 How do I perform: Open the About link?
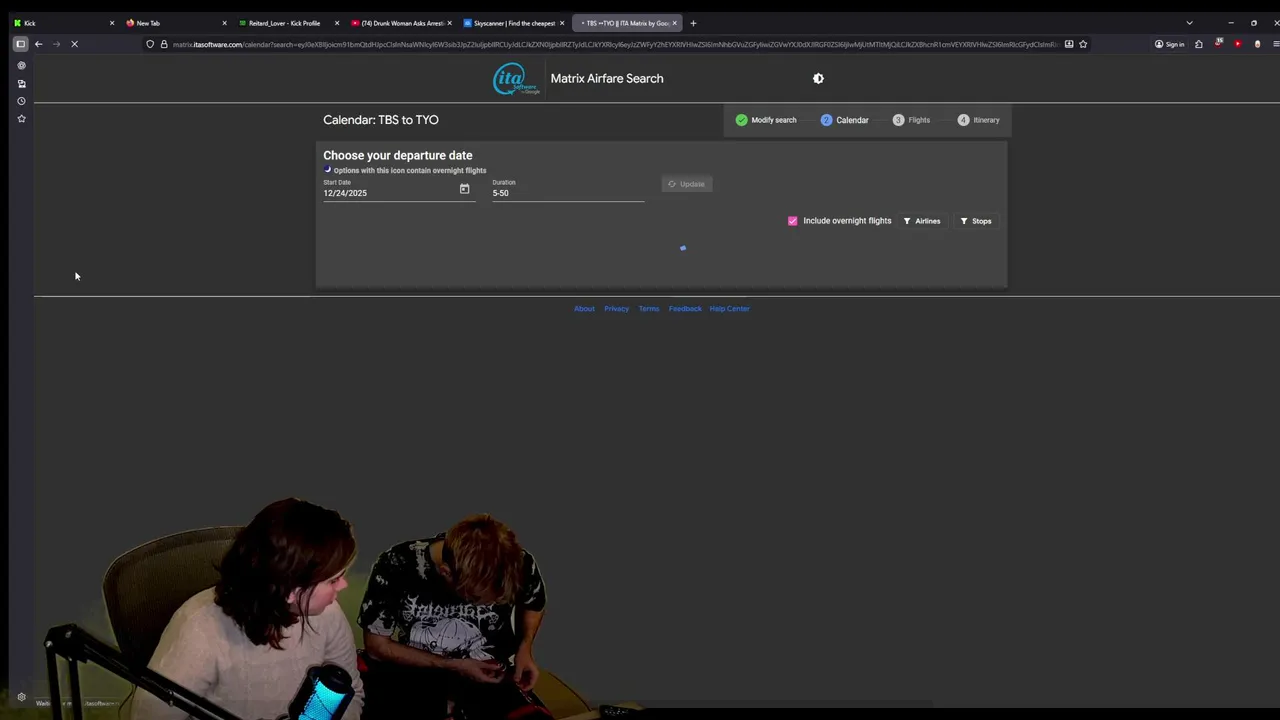point(584,309)
